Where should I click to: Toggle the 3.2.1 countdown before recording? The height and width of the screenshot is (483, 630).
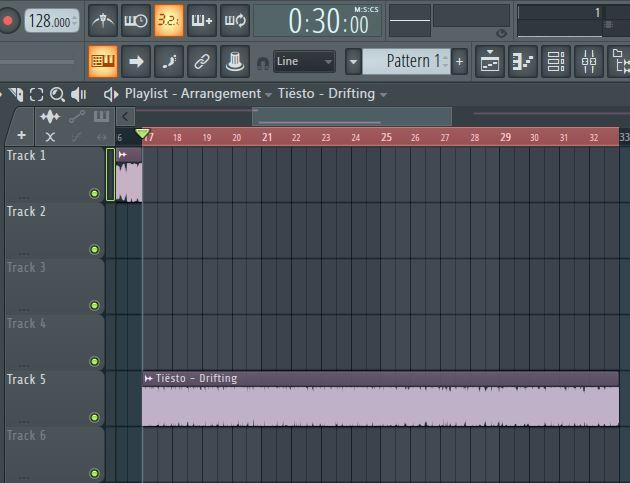click(x=169, y=20)
